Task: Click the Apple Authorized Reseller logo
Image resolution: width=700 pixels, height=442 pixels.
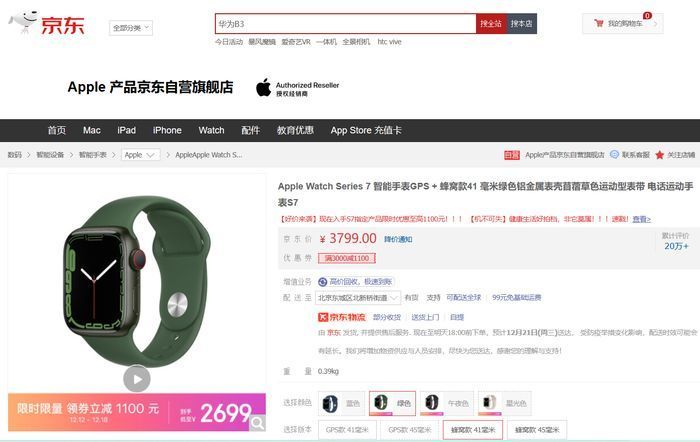Action: coord(297,88)
